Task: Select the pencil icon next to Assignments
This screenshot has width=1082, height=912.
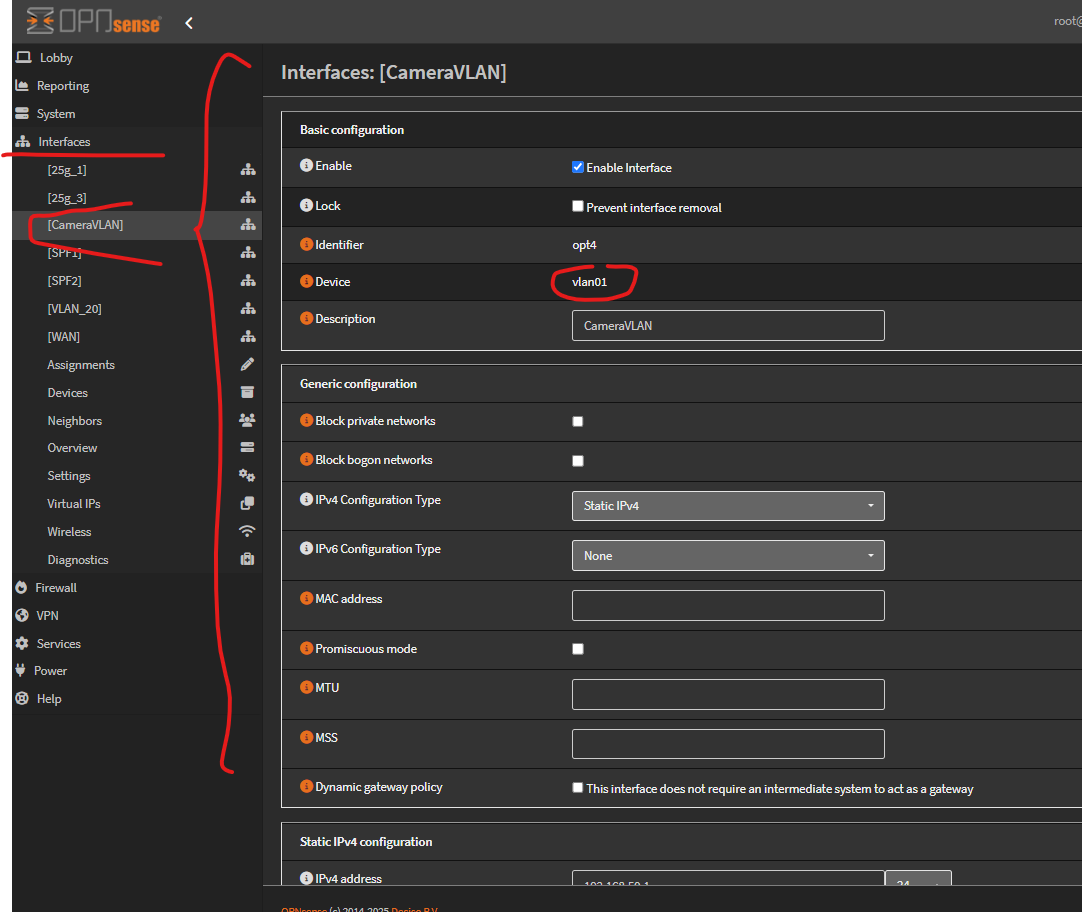Action: click(247, 364)
